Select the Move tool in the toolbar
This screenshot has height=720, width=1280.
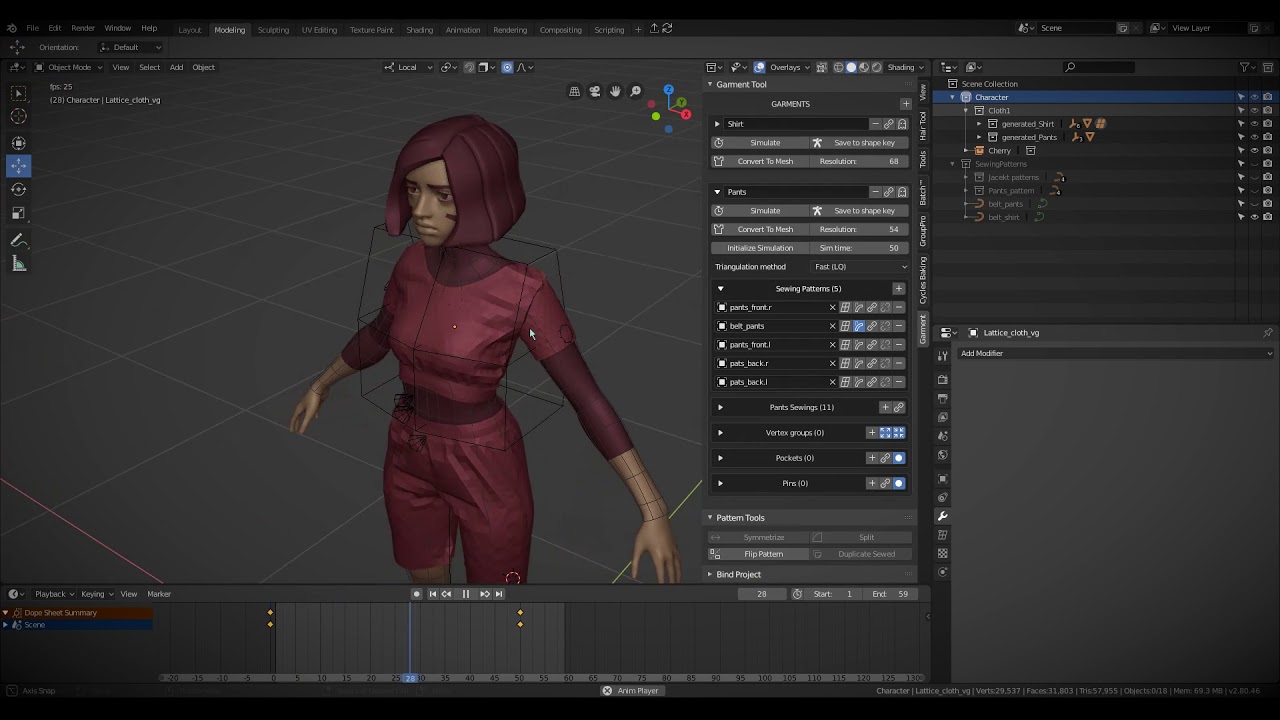[18, 165]
